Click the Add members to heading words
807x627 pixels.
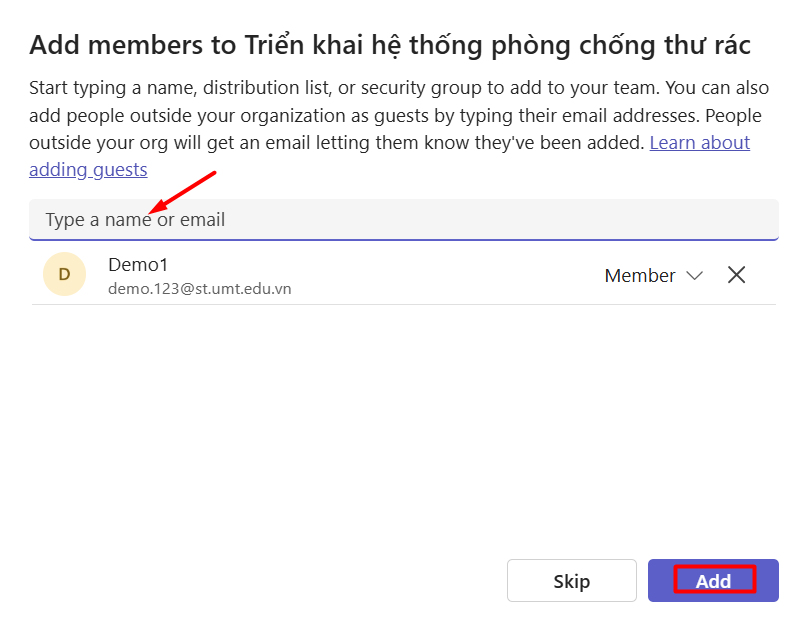click(123, 45)
